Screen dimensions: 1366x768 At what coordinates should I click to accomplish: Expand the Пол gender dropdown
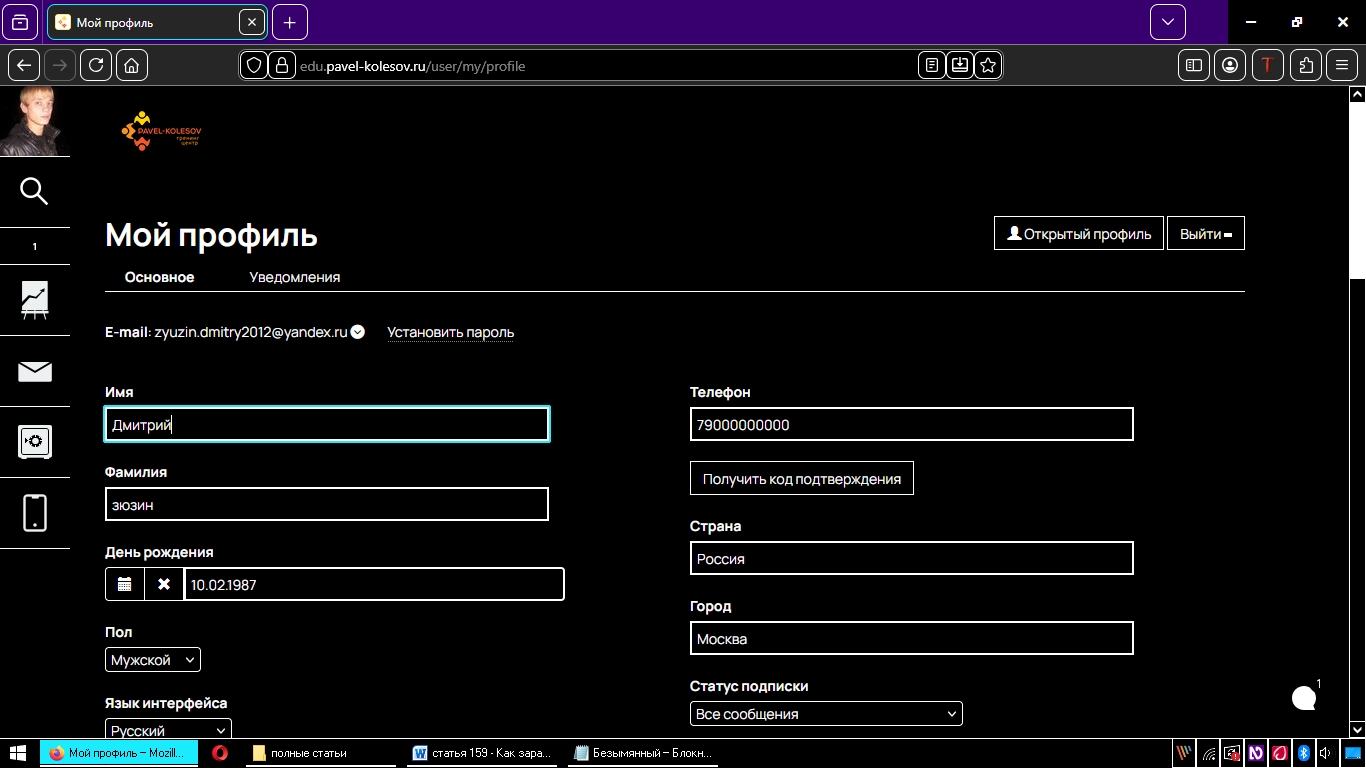pos(152,660)
